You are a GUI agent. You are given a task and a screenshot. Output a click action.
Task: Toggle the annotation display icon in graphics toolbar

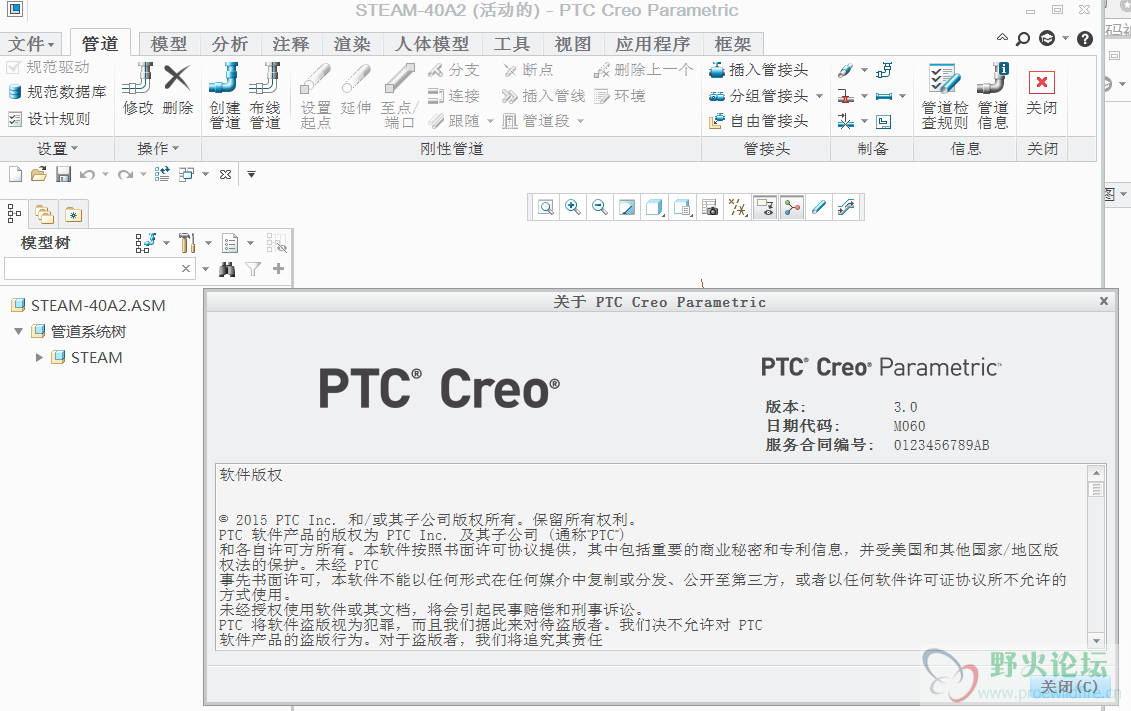[765, 208]
